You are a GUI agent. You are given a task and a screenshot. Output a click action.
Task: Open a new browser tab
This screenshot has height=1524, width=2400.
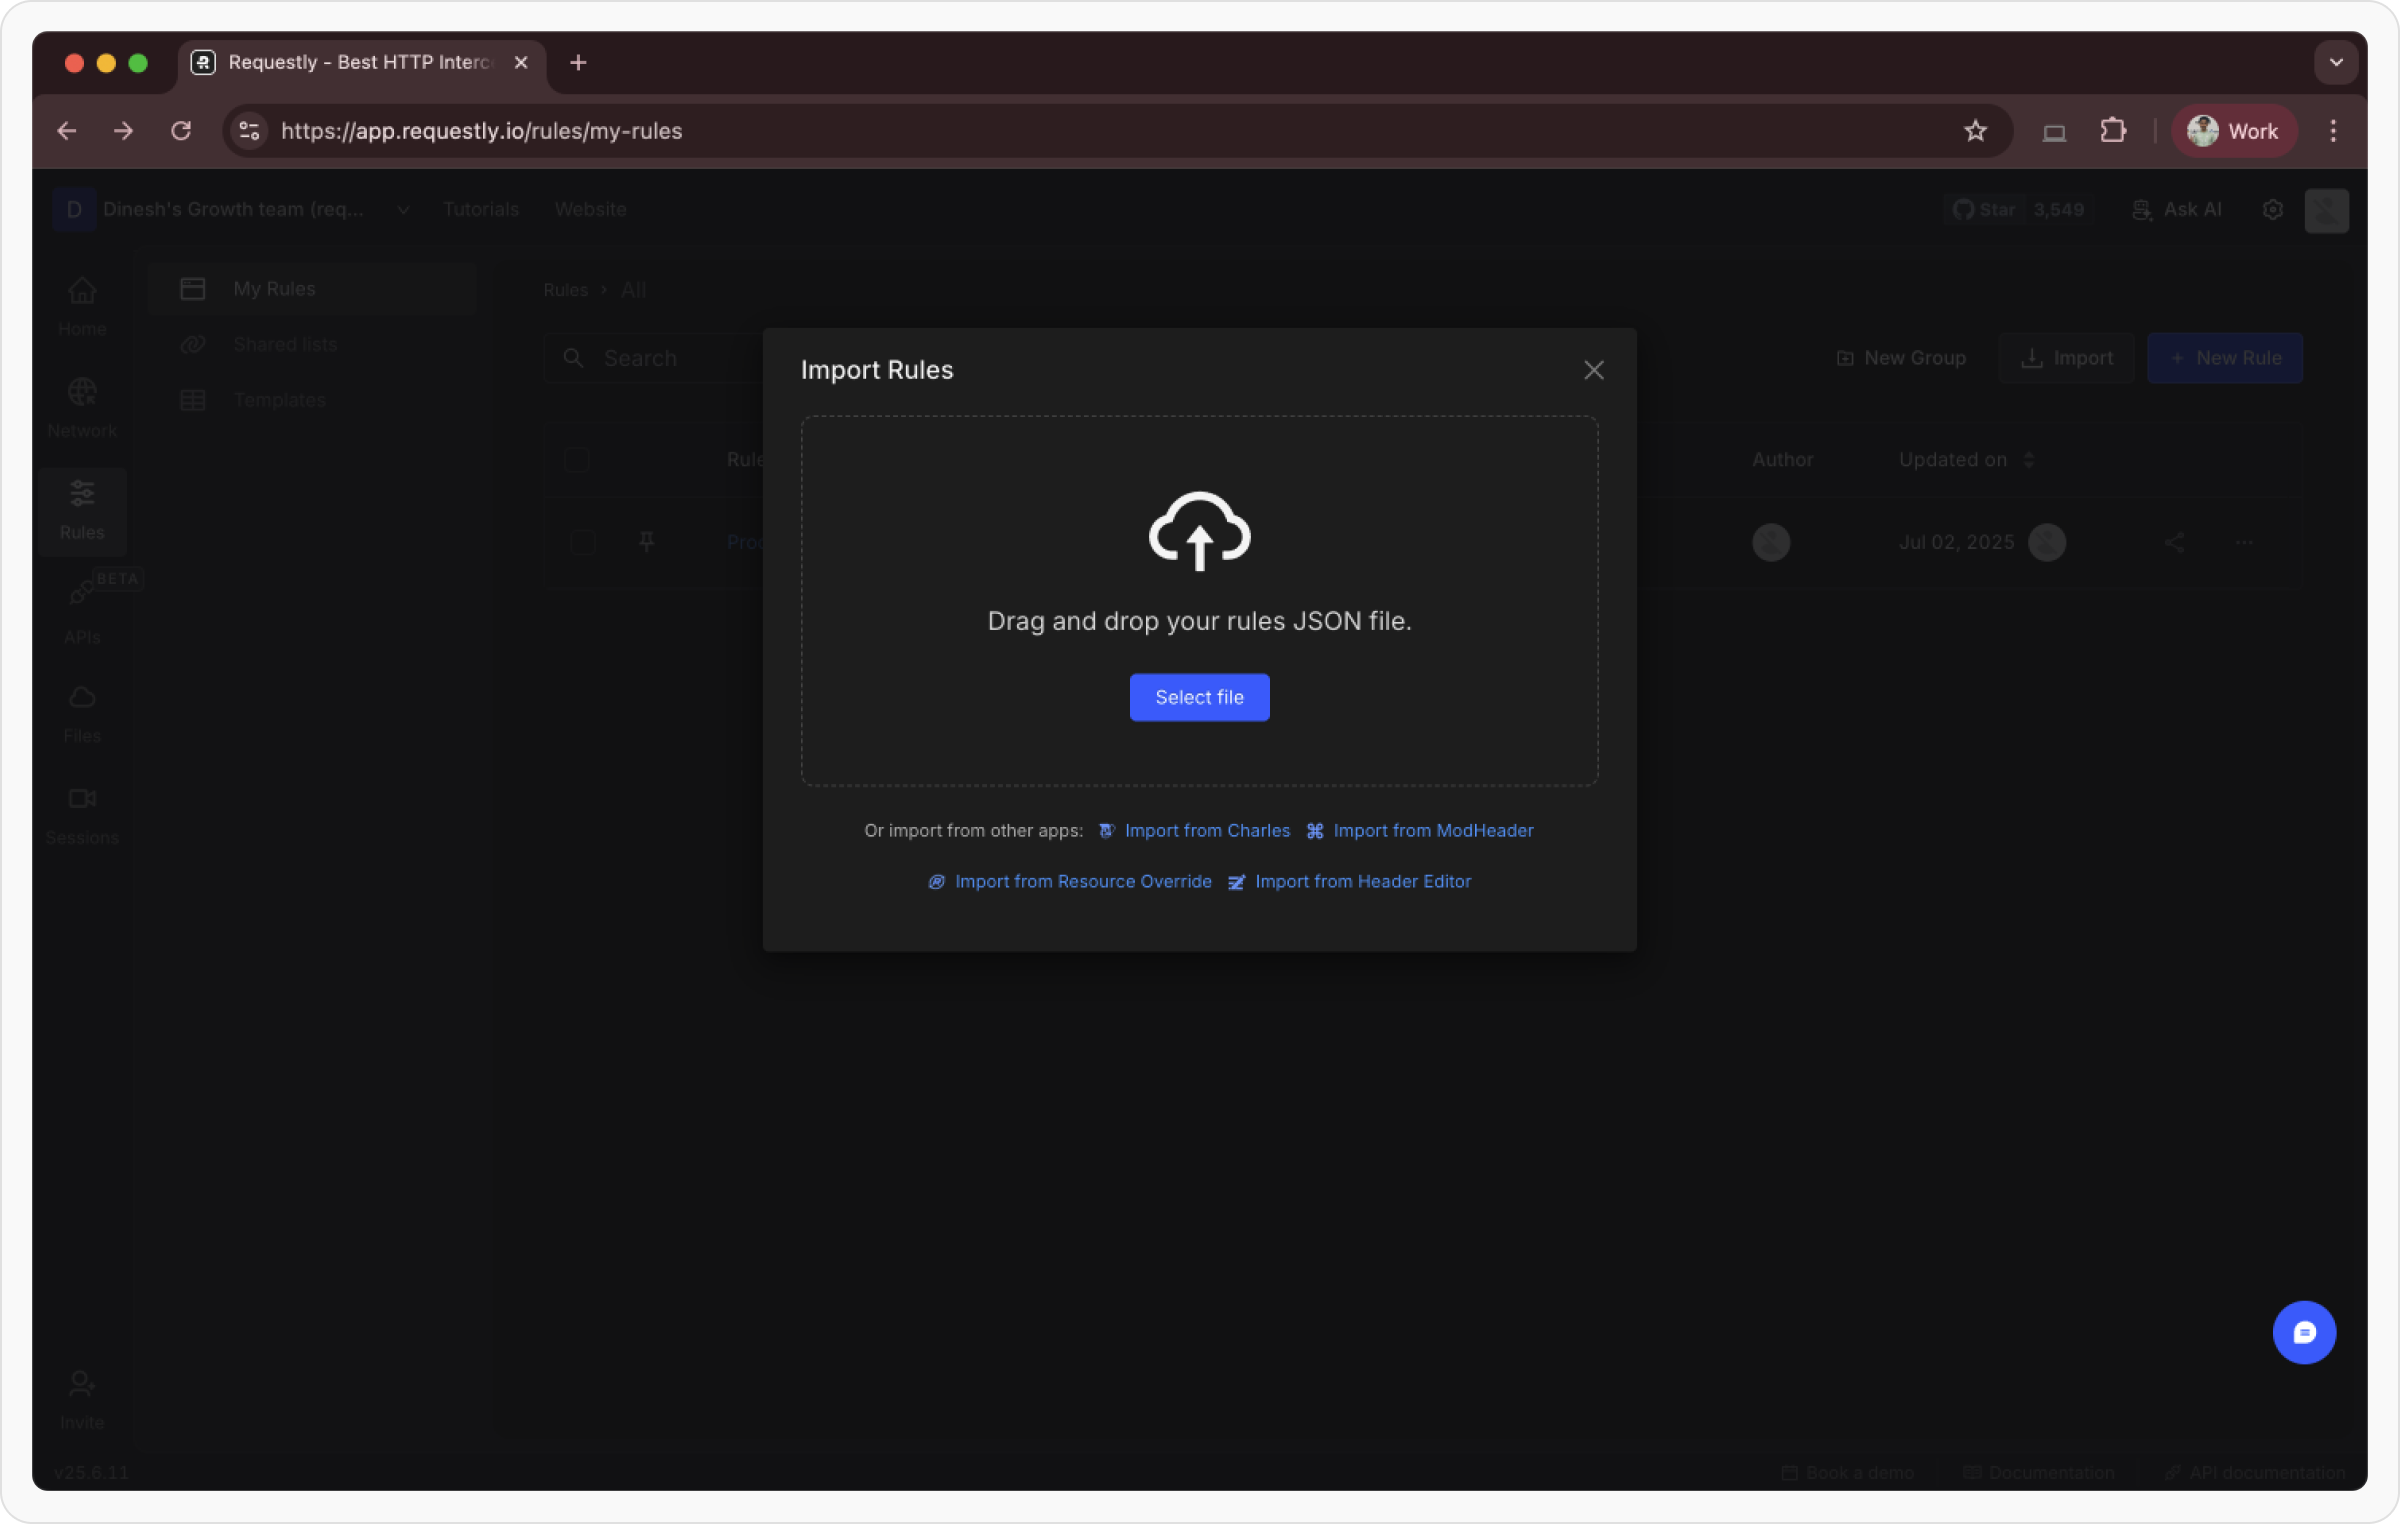pyautogui.click(x=578, y=63)
